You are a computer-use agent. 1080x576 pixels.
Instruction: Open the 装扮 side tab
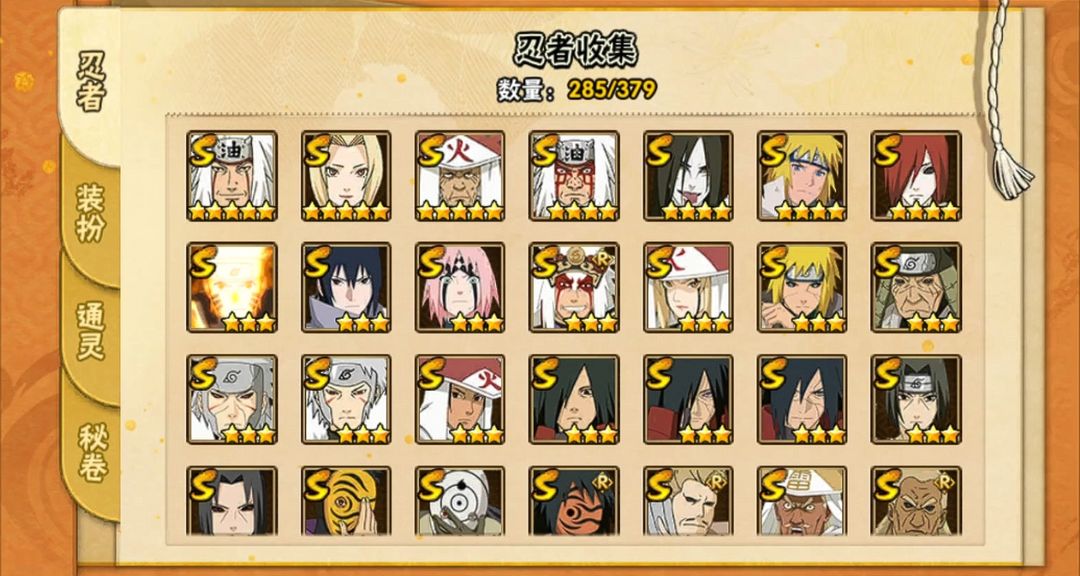[90, 212]
